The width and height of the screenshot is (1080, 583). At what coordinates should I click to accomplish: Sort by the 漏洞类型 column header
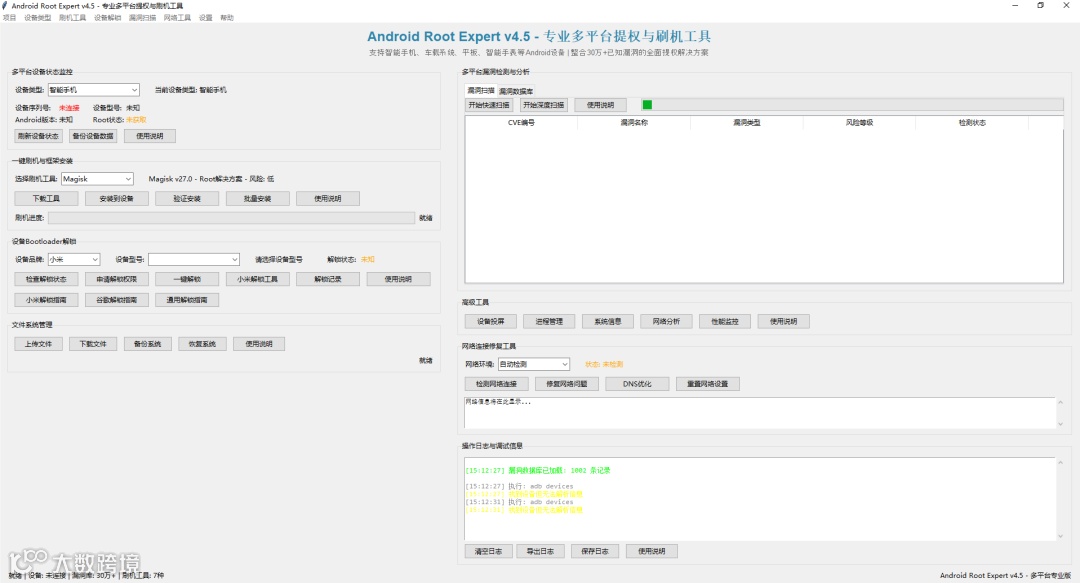[747, 123]
